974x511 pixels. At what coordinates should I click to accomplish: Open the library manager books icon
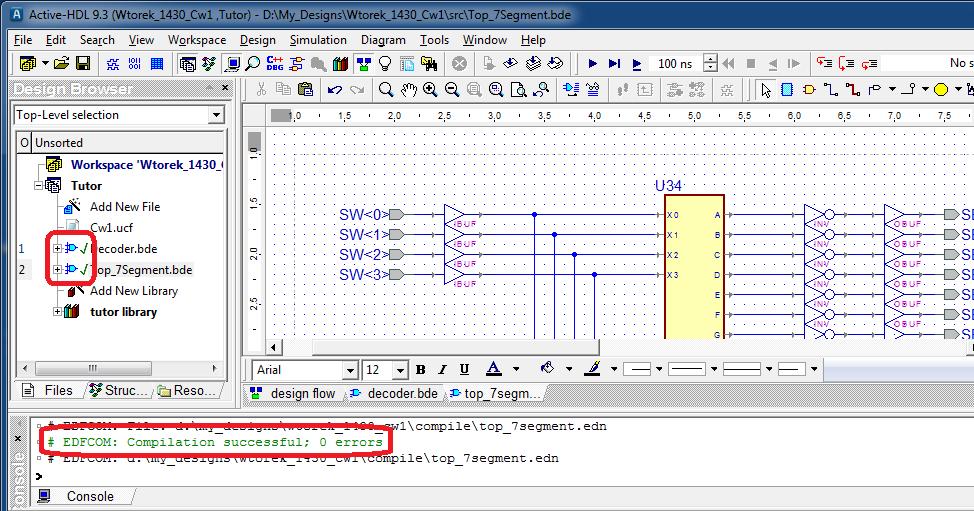[x=340, y=63]
